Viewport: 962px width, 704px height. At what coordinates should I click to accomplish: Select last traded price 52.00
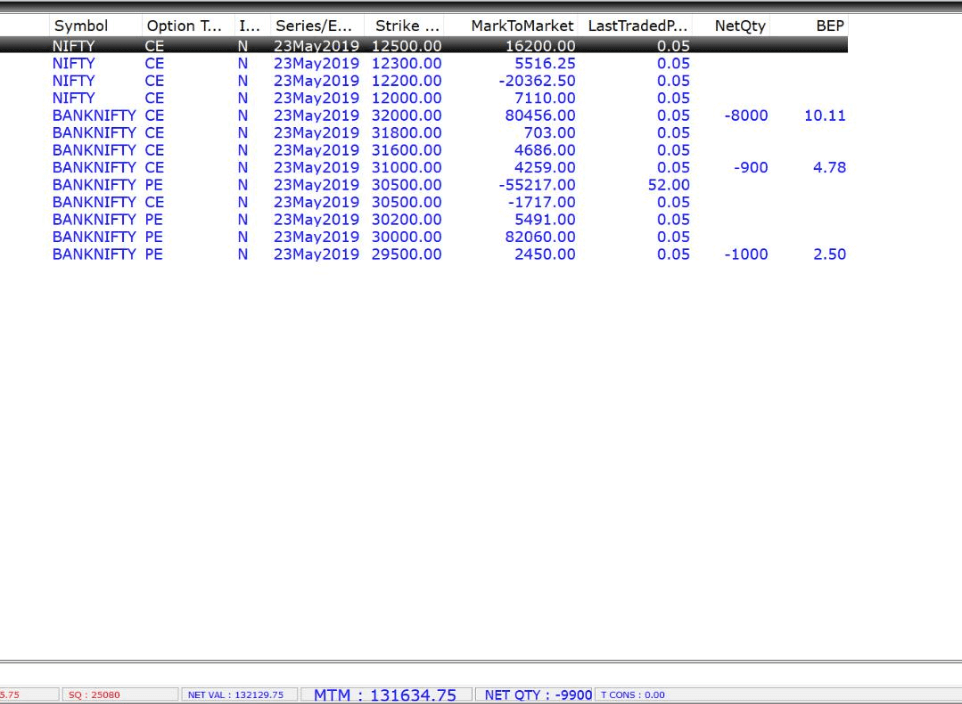(x=669, y=185)
